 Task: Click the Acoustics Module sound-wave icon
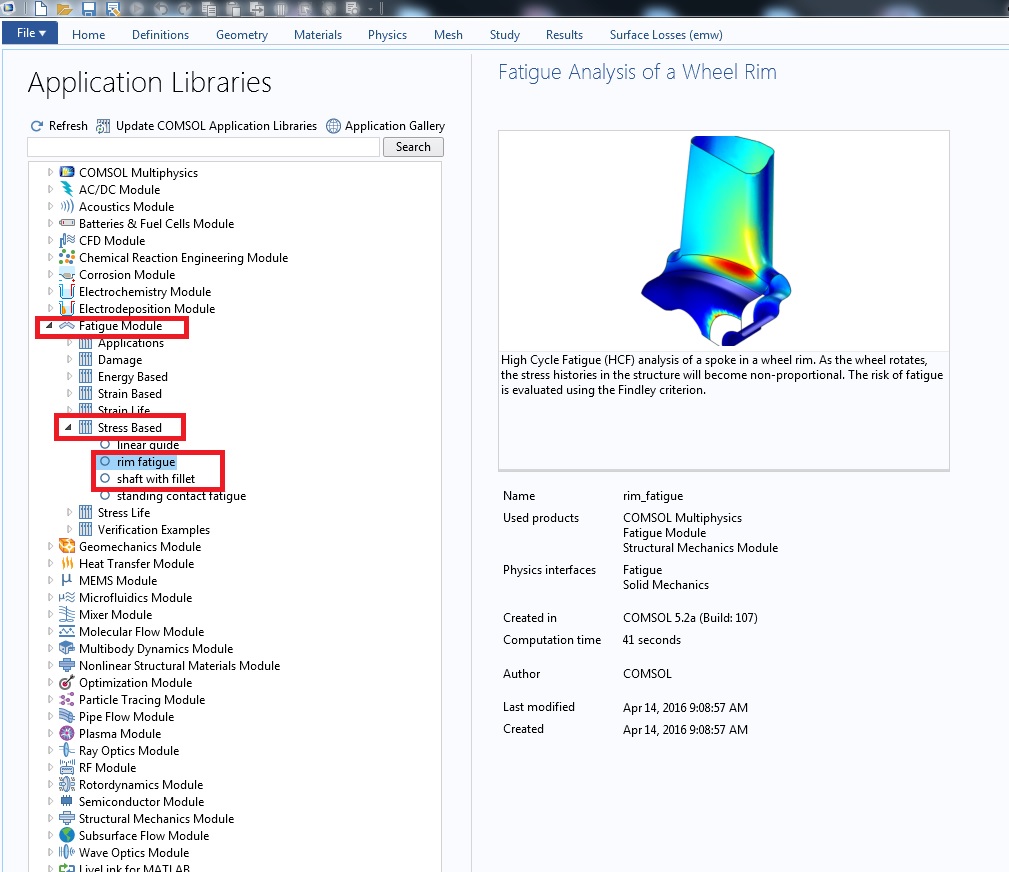tap(67, 207)
